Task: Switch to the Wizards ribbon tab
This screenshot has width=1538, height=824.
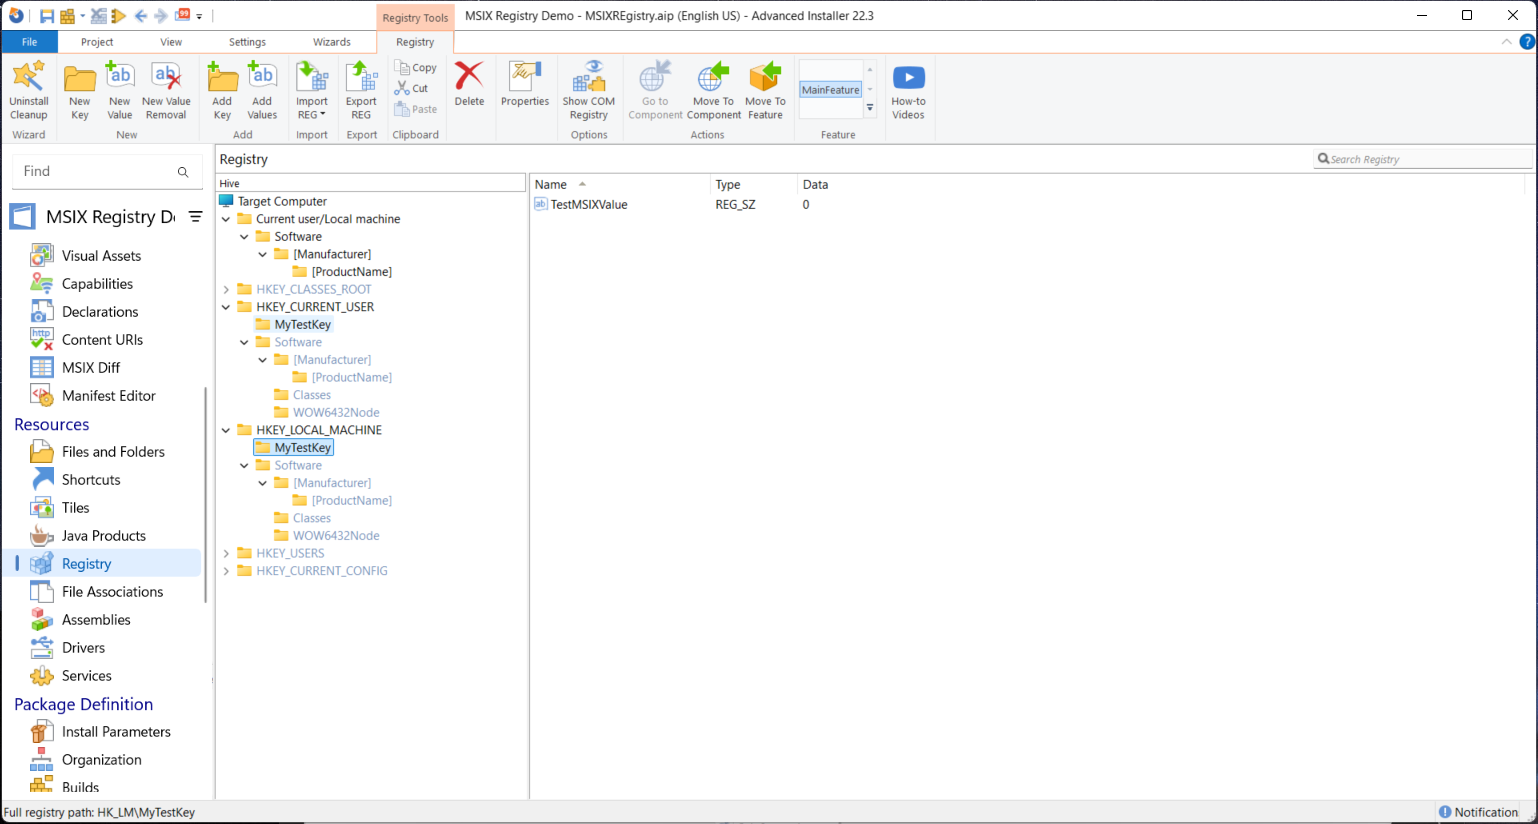Action: (331, 42)
